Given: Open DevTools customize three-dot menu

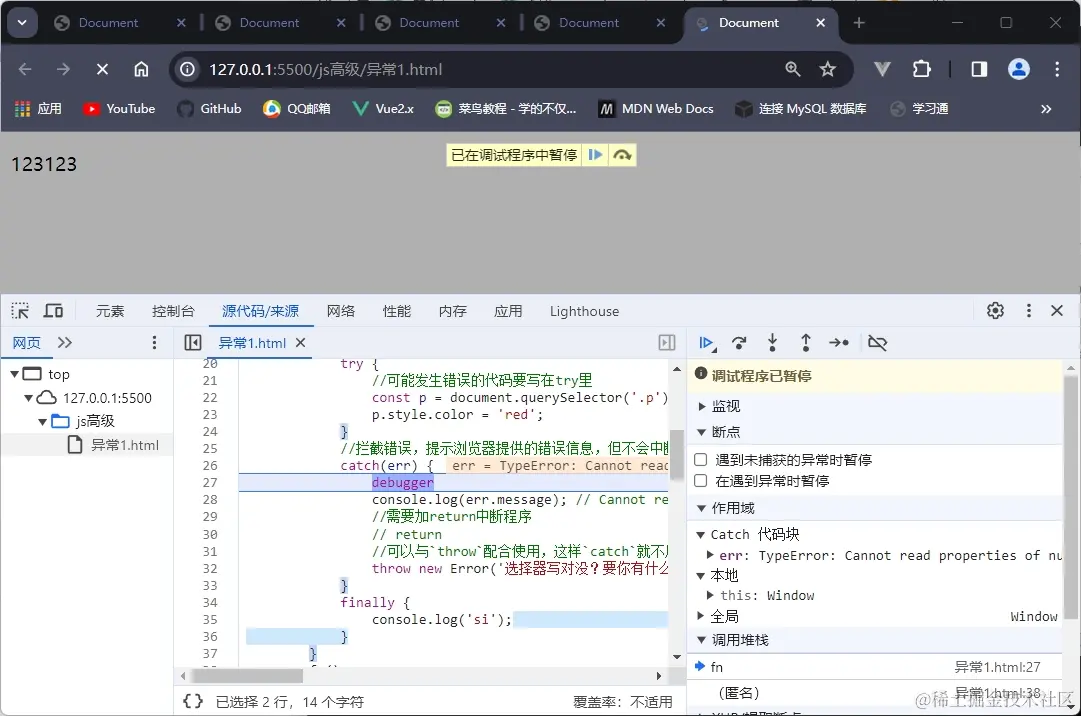Looking at the screenshot, I should pyautogui.click(x=1029, y=311).
